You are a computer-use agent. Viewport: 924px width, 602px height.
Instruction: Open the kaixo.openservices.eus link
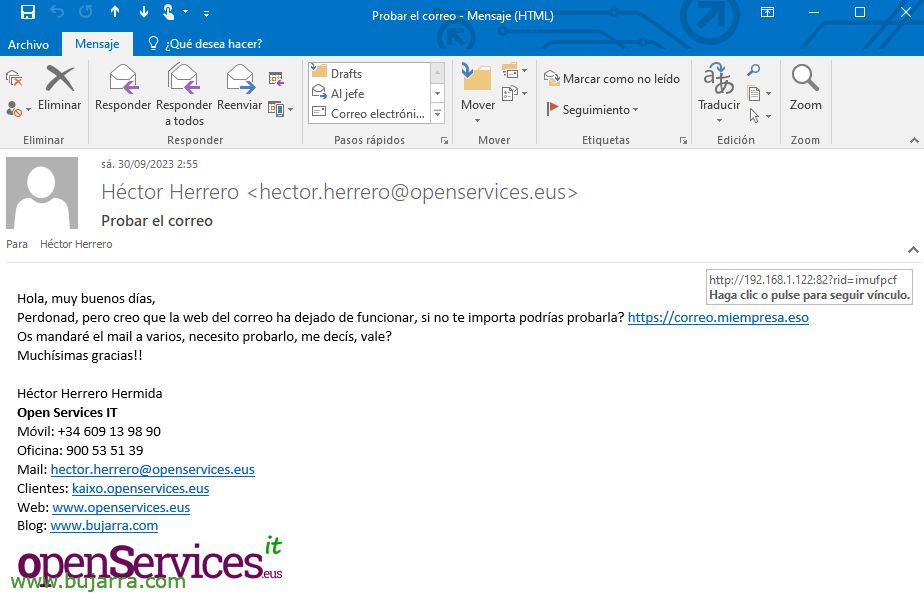140,488
